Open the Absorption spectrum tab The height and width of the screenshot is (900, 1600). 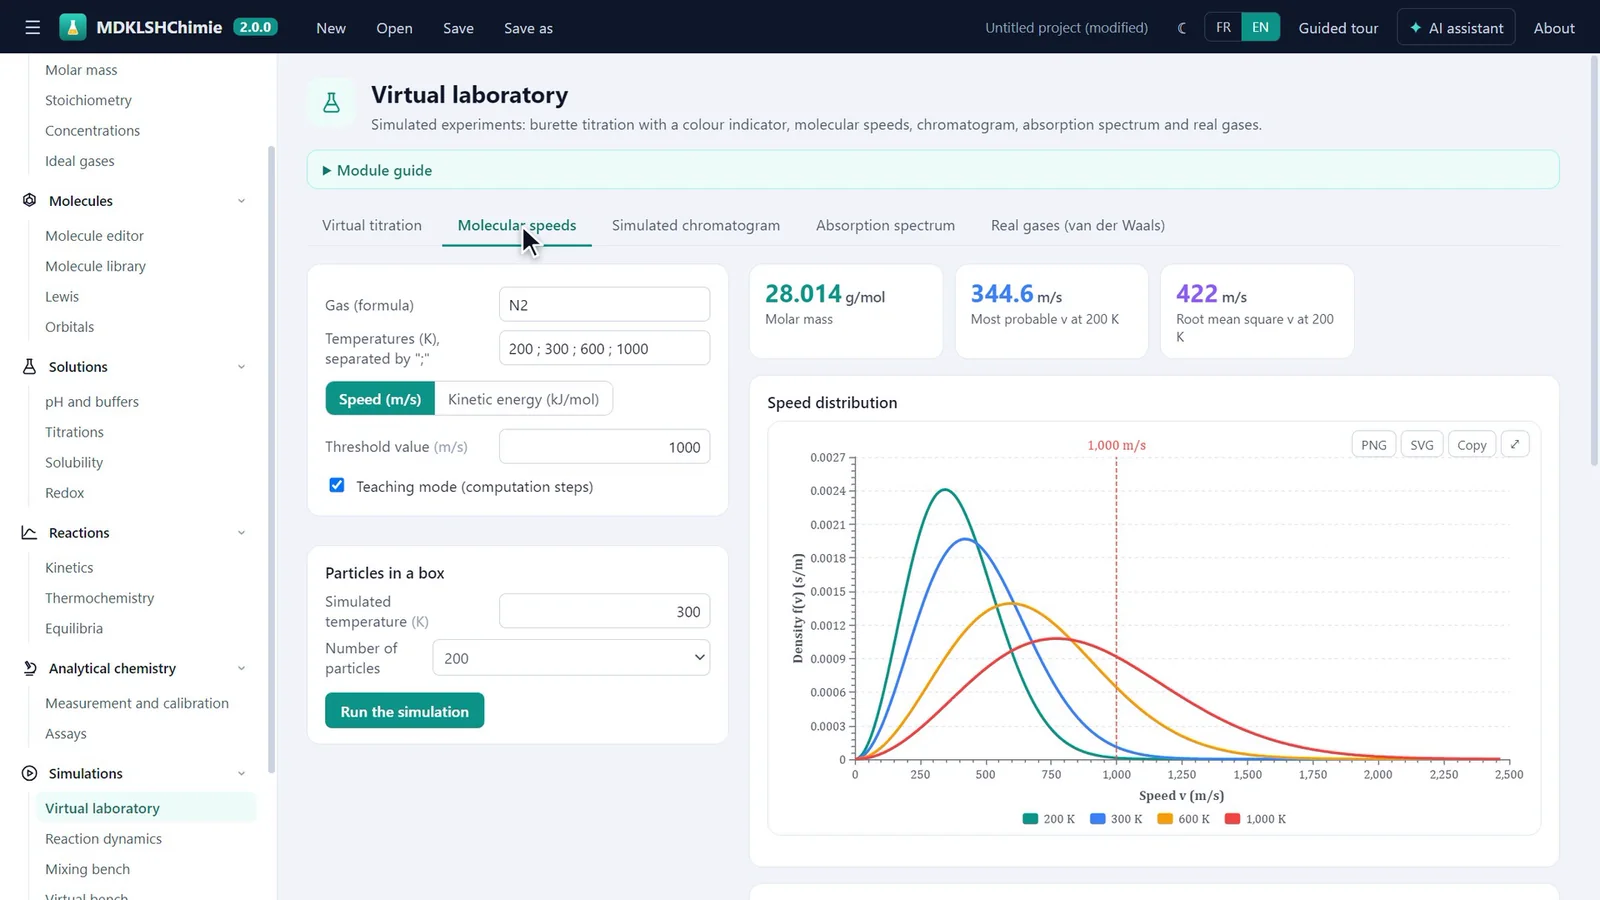(885, 225)
